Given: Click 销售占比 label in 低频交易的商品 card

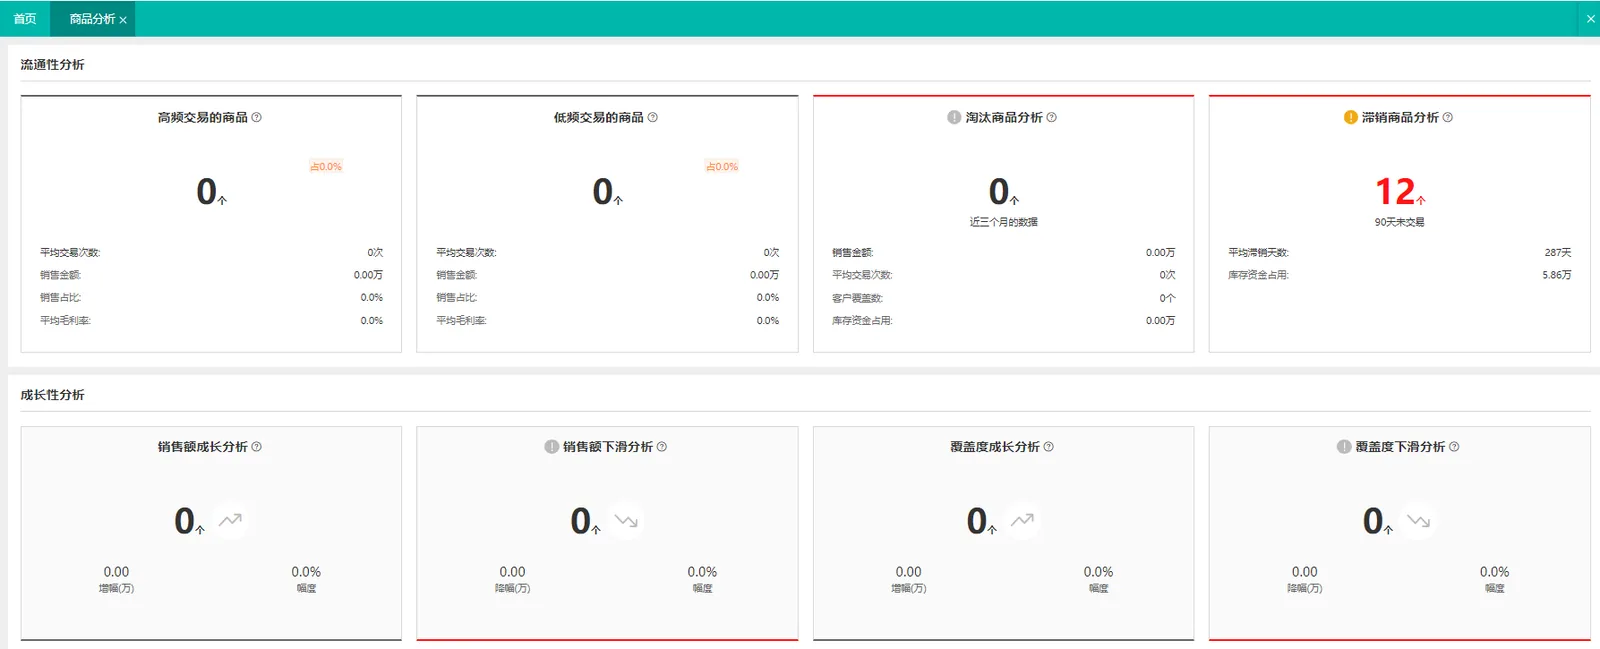Looking at the screenshot, I should [457, 298].
